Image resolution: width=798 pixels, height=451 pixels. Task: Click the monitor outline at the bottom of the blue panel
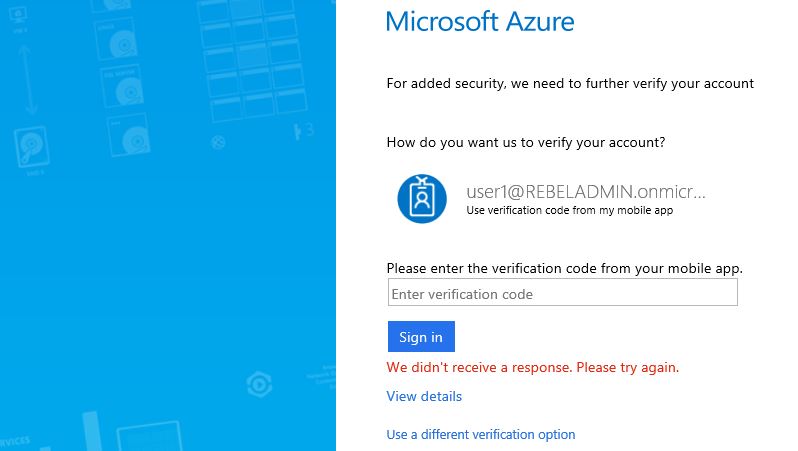click(150, 436)
